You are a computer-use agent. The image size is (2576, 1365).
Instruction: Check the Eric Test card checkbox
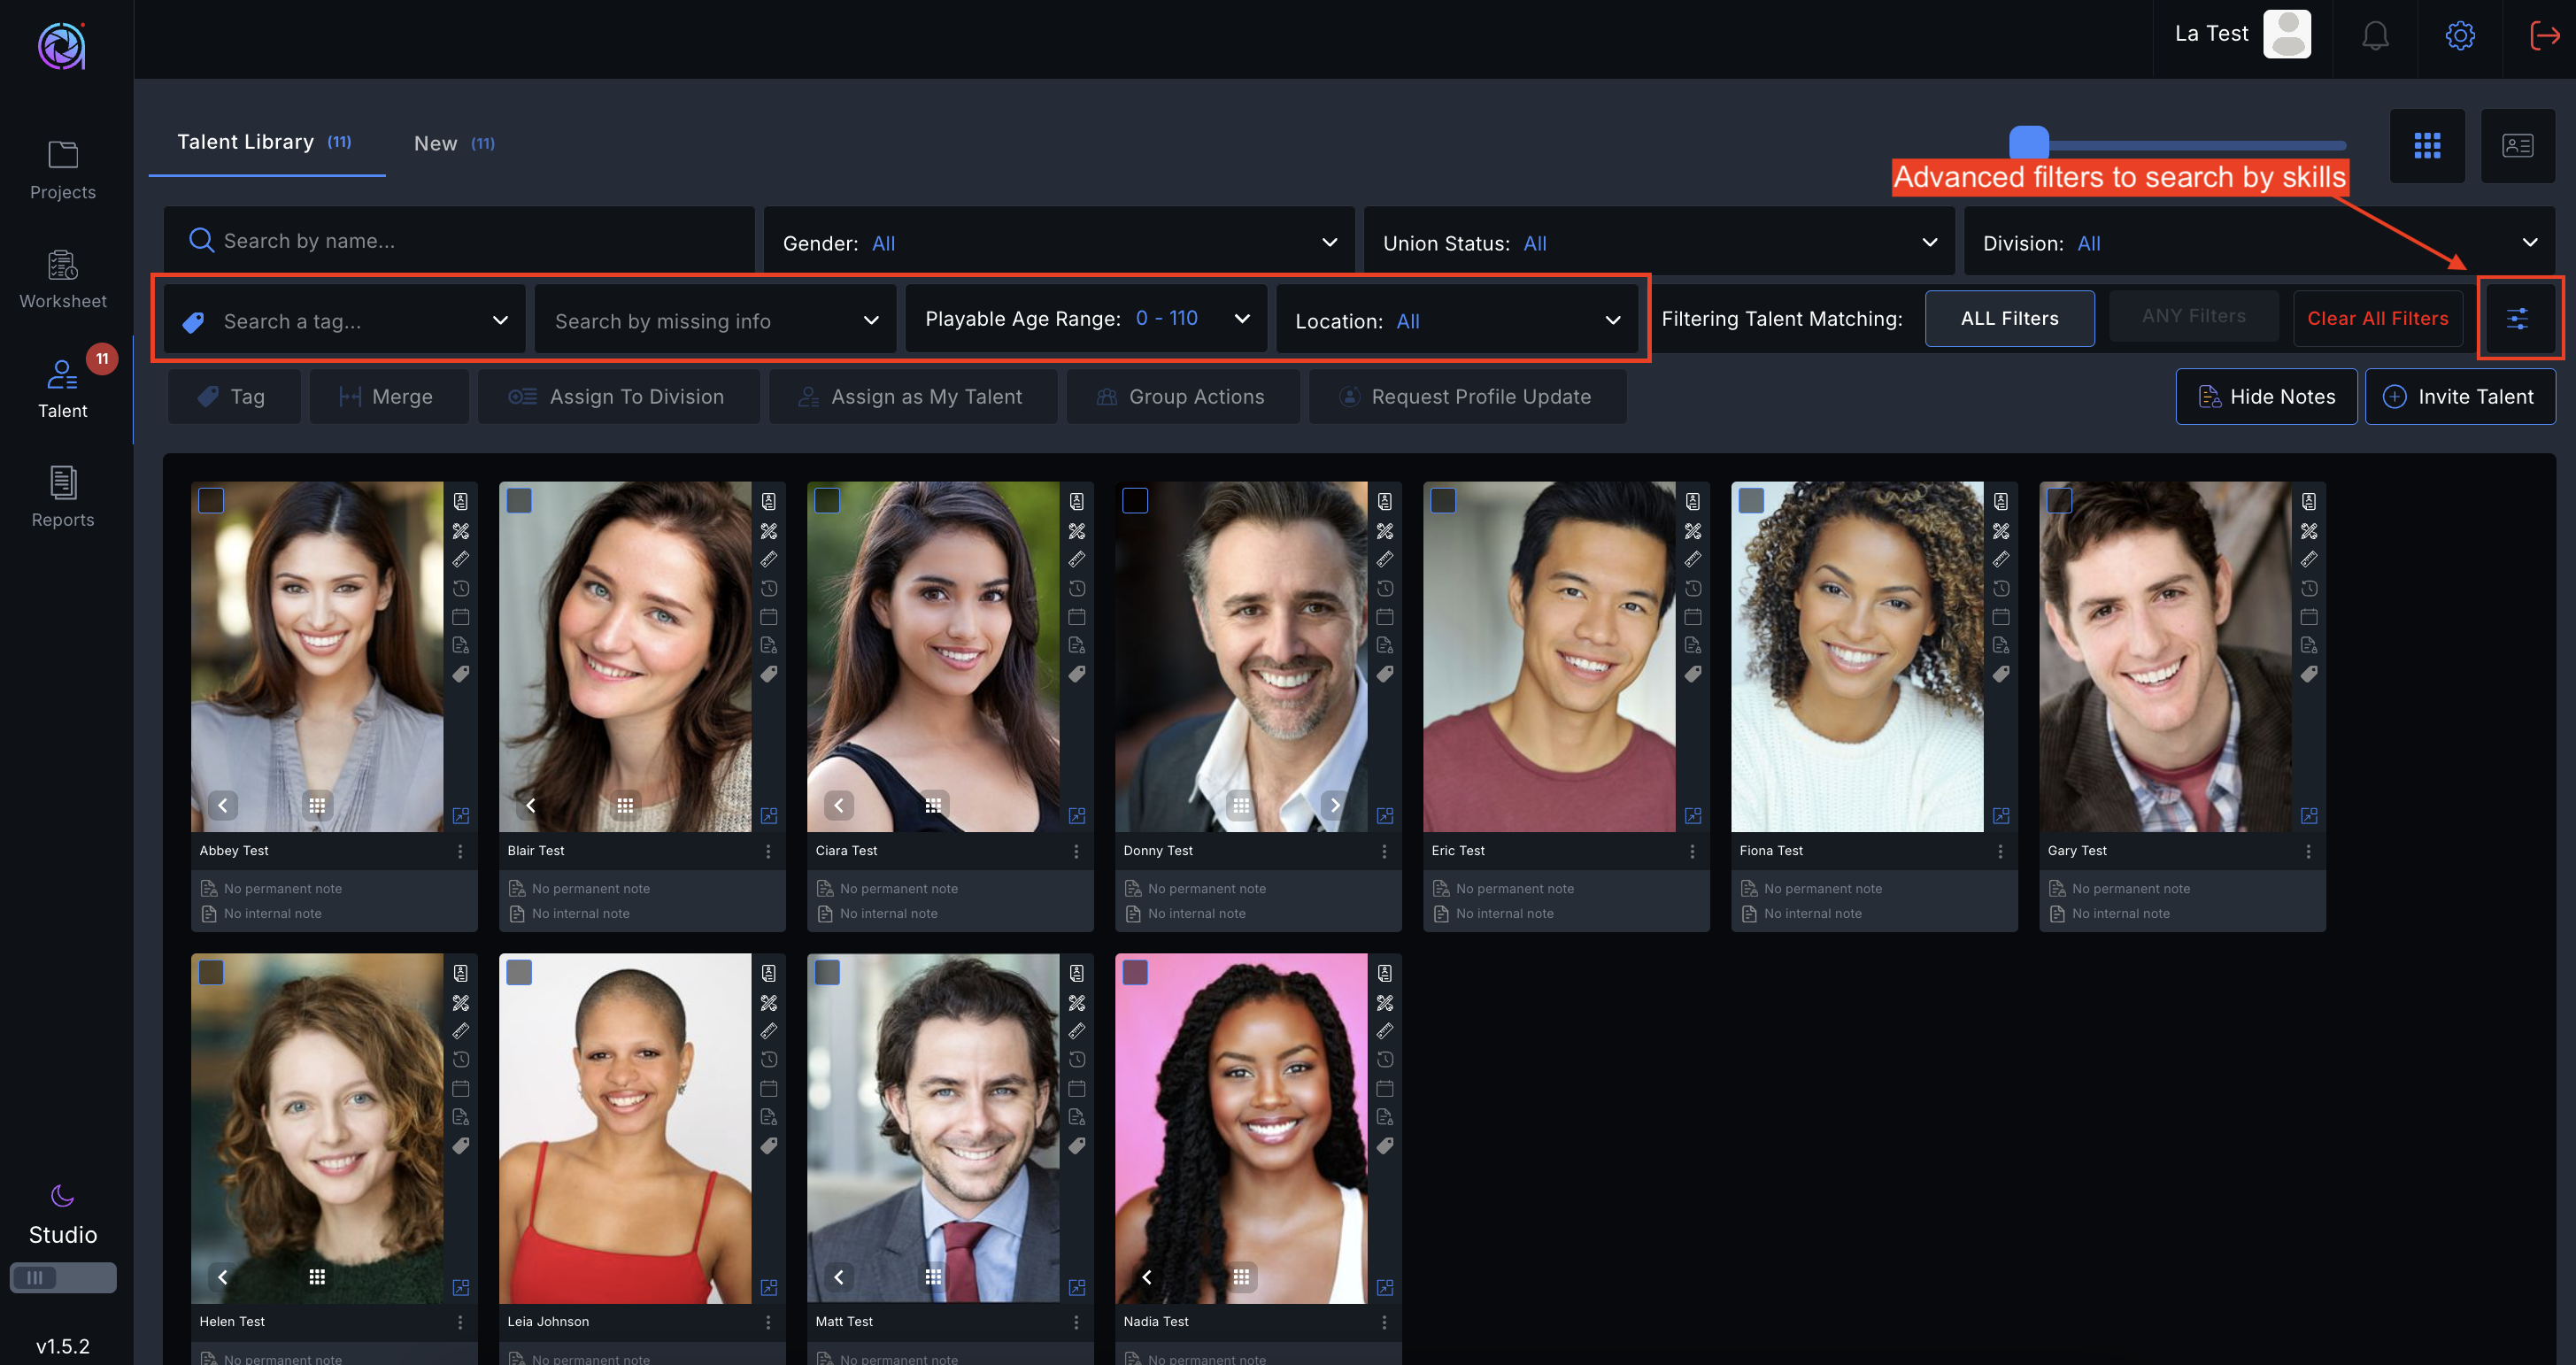[x=1443, y=501]
